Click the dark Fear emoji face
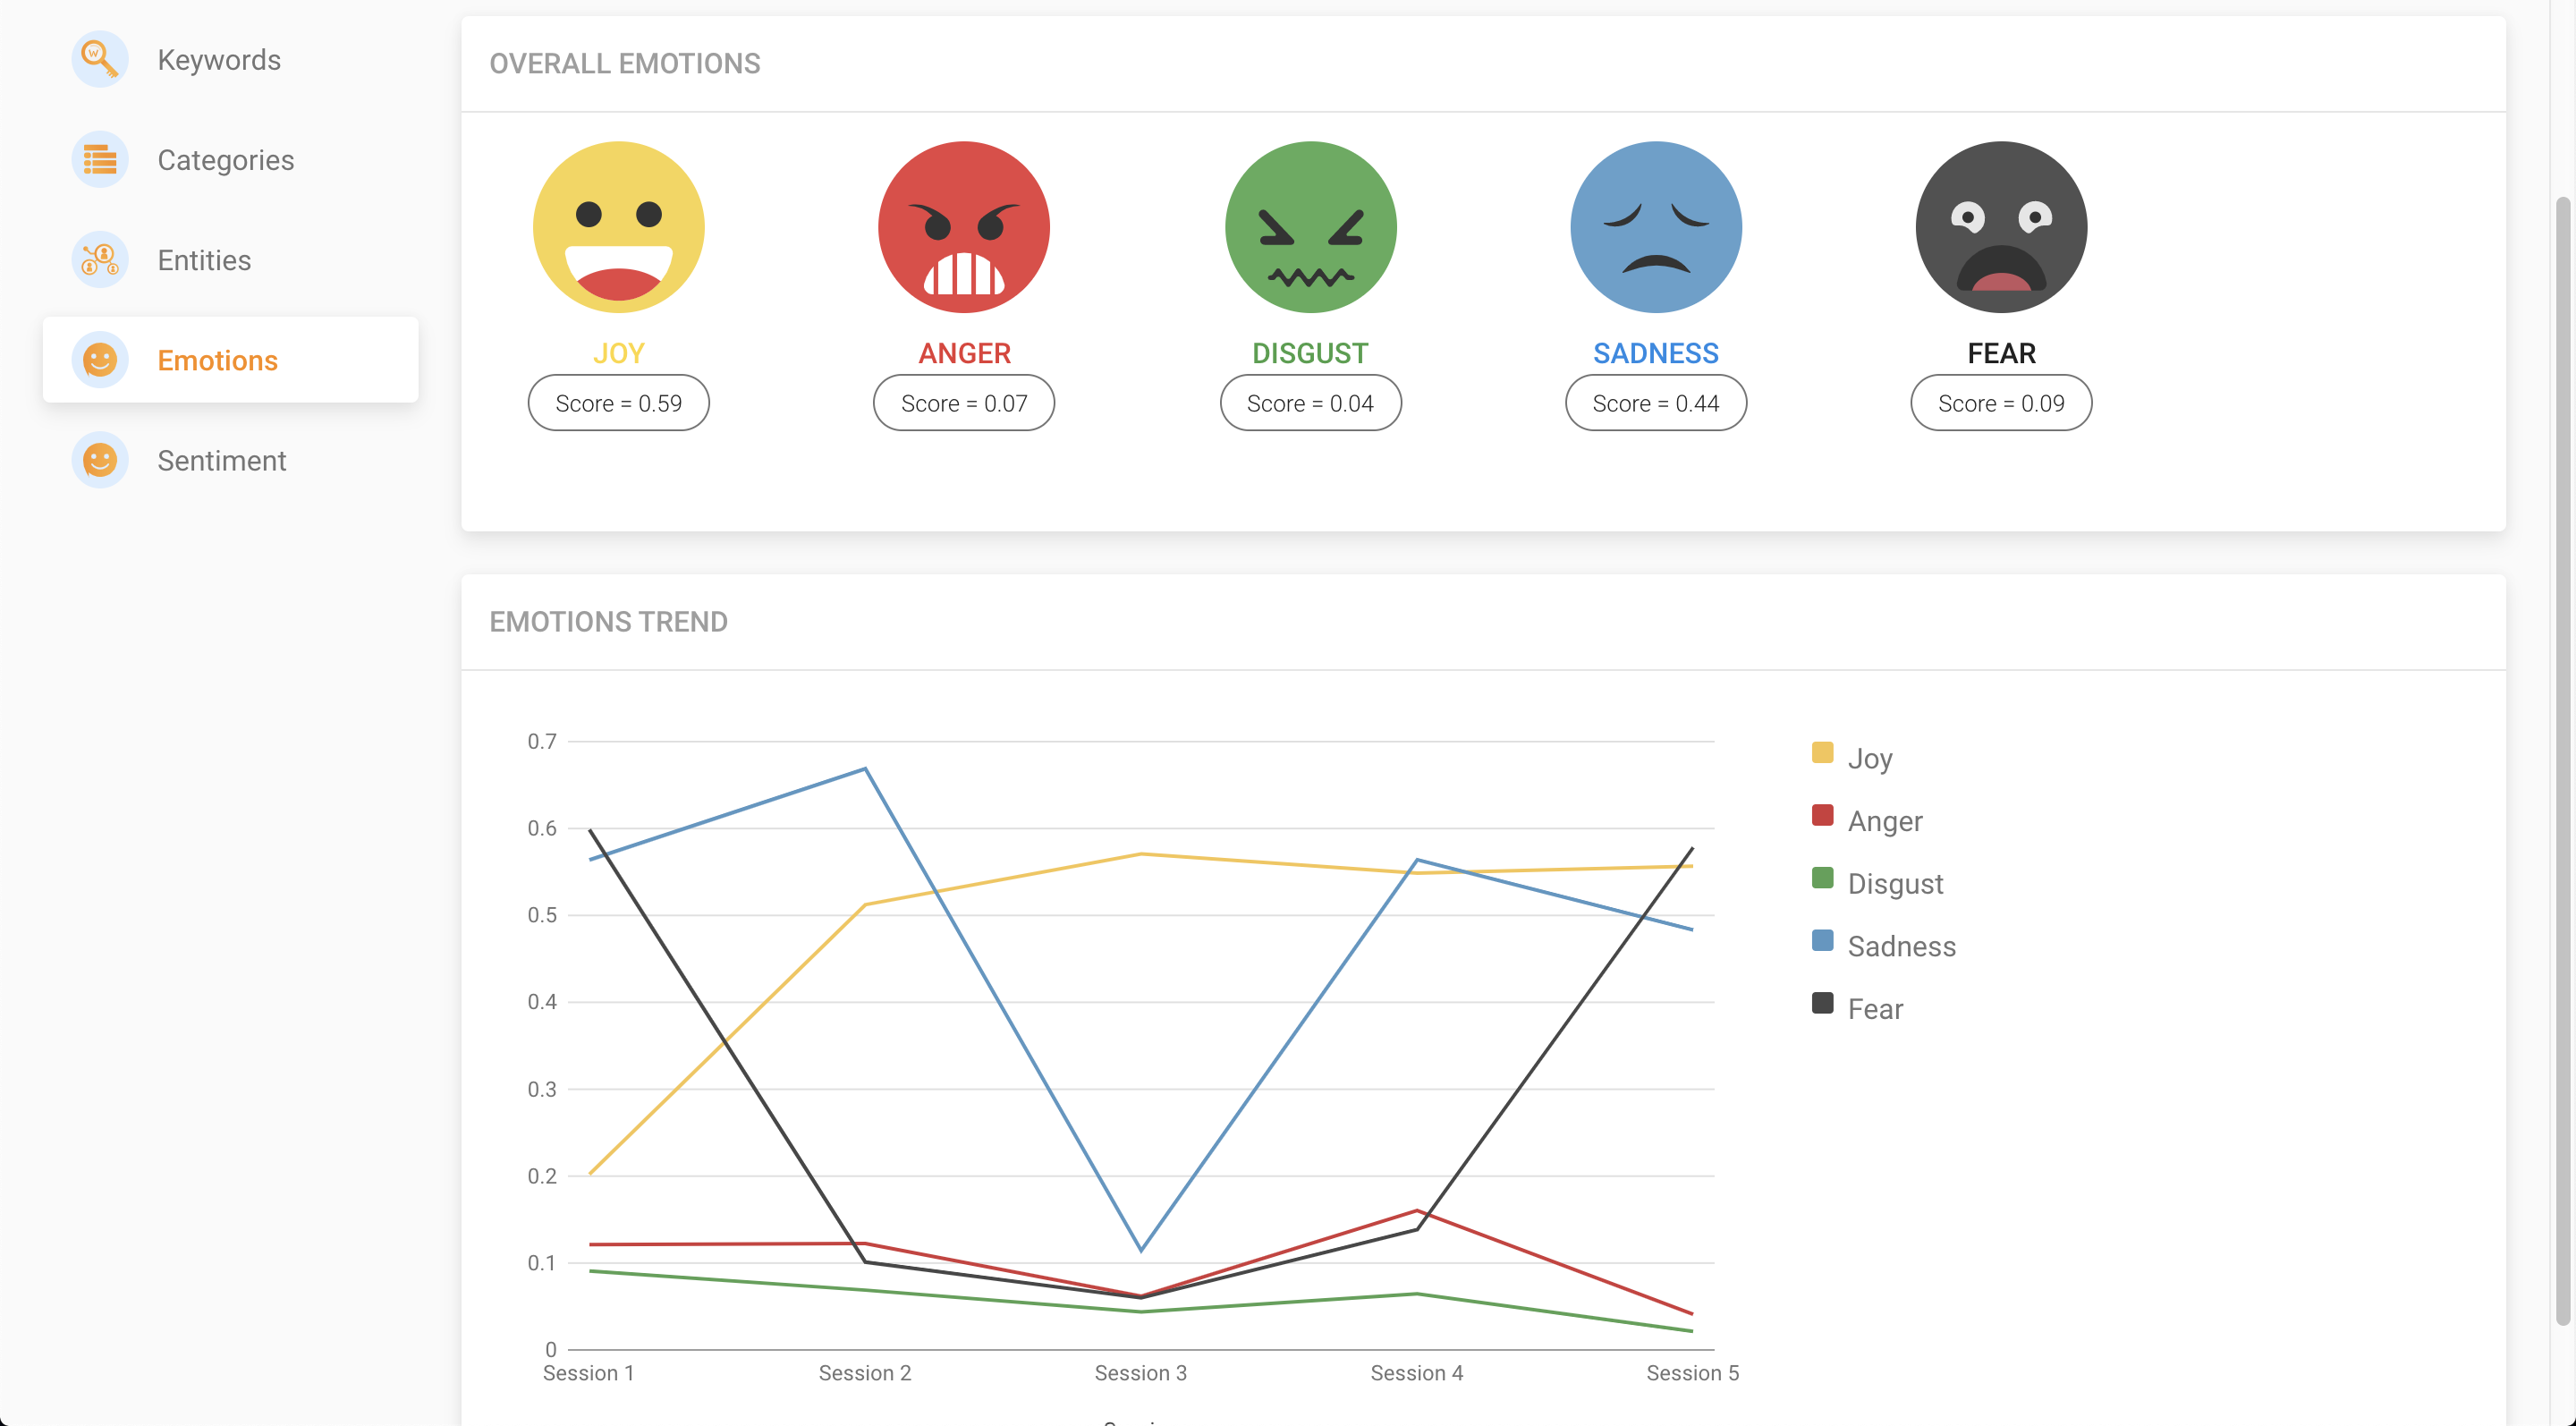Image resolution: width=2576 pixels, height=1426 pixels. (x=2001, y=227)
